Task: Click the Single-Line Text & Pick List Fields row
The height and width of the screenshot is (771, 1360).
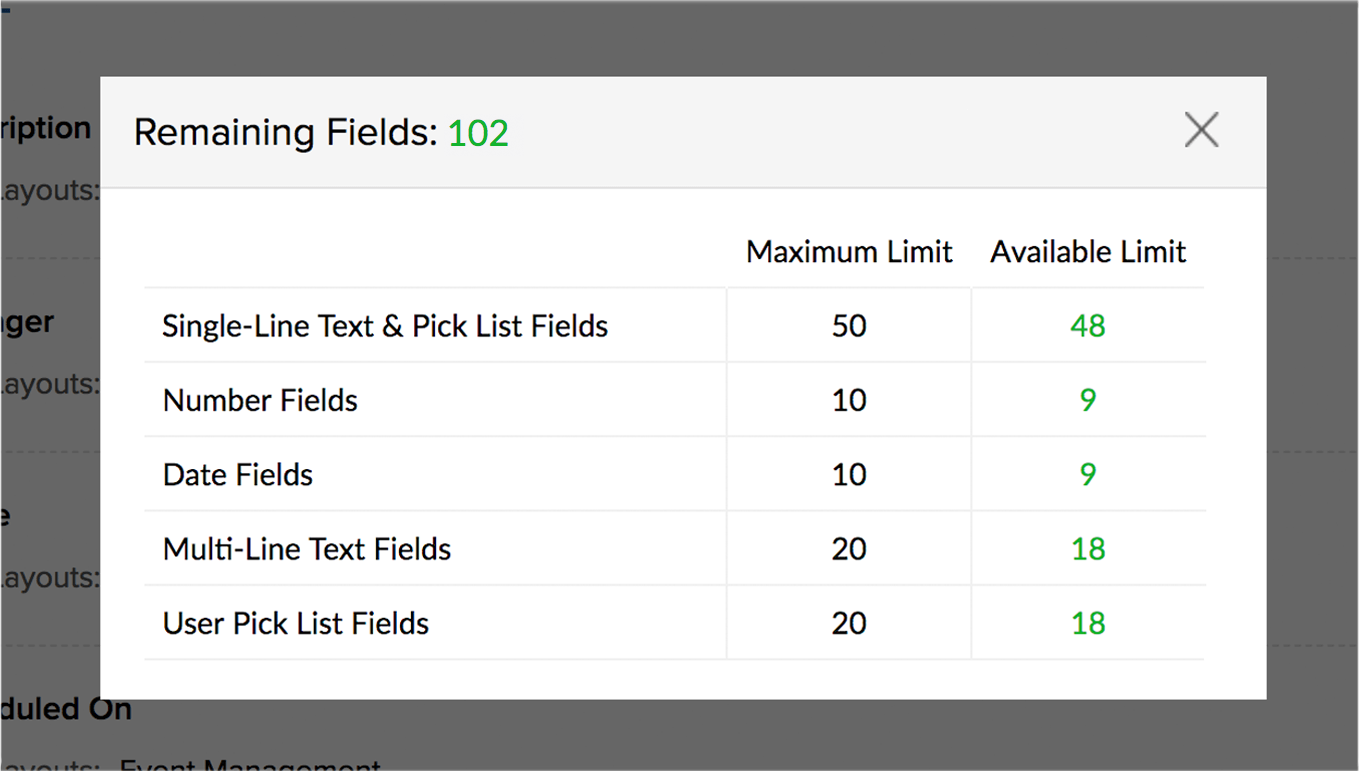Action: (x=674, y=326)
